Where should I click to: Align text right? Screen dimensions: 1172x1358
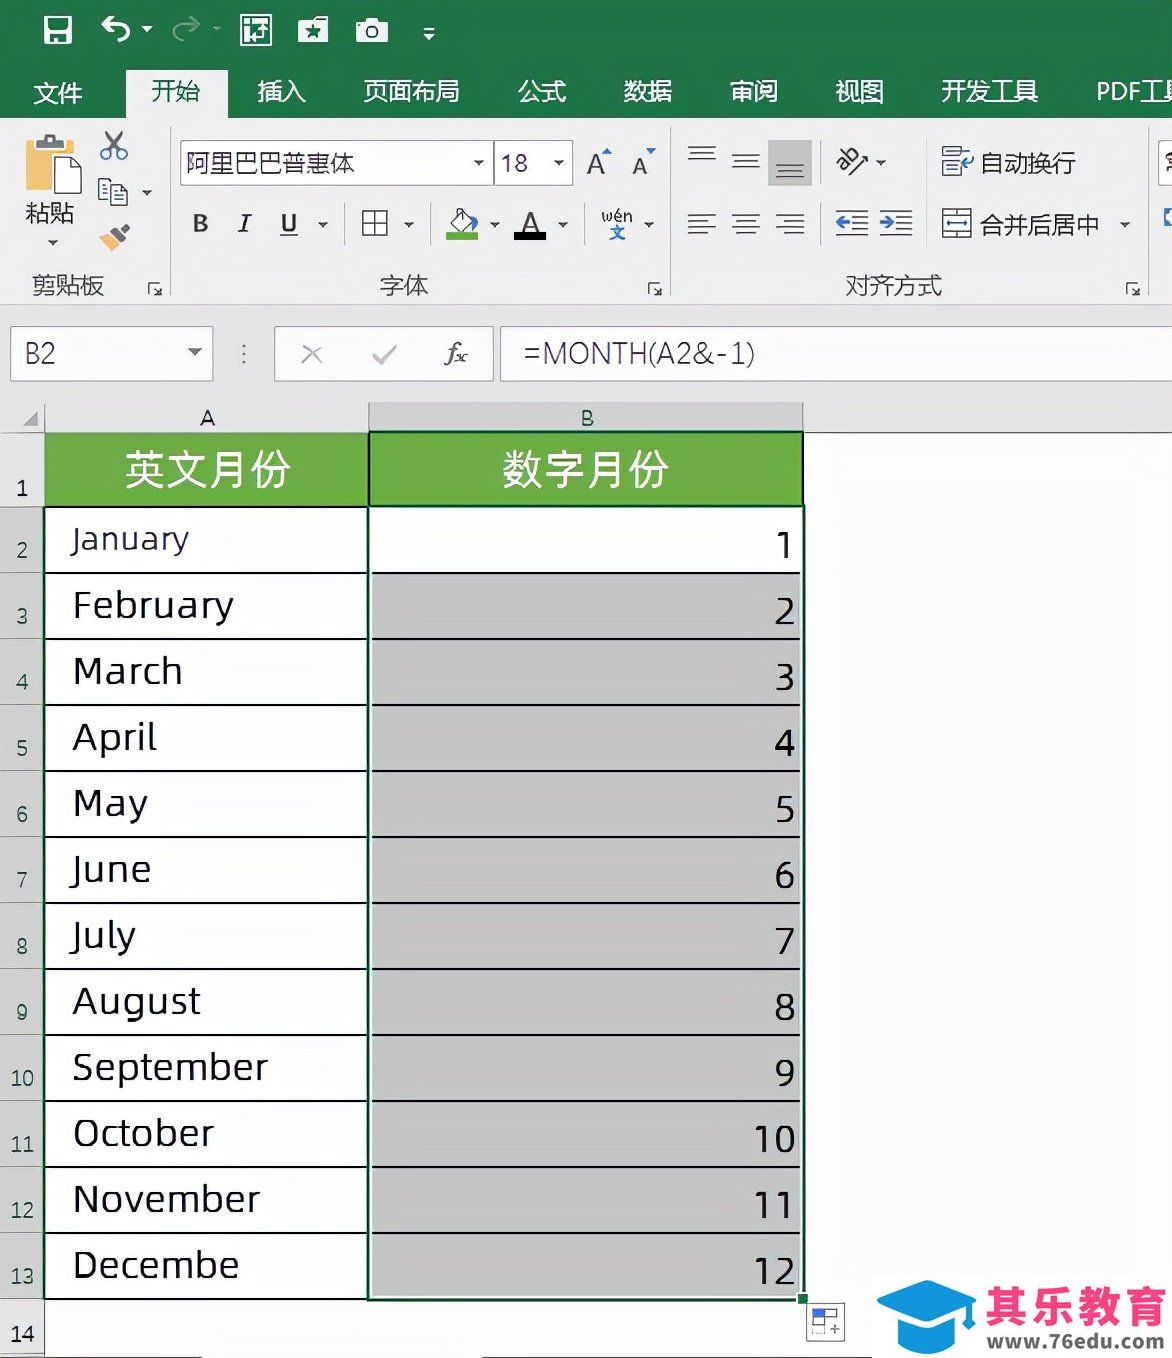(x=790, y=224)
